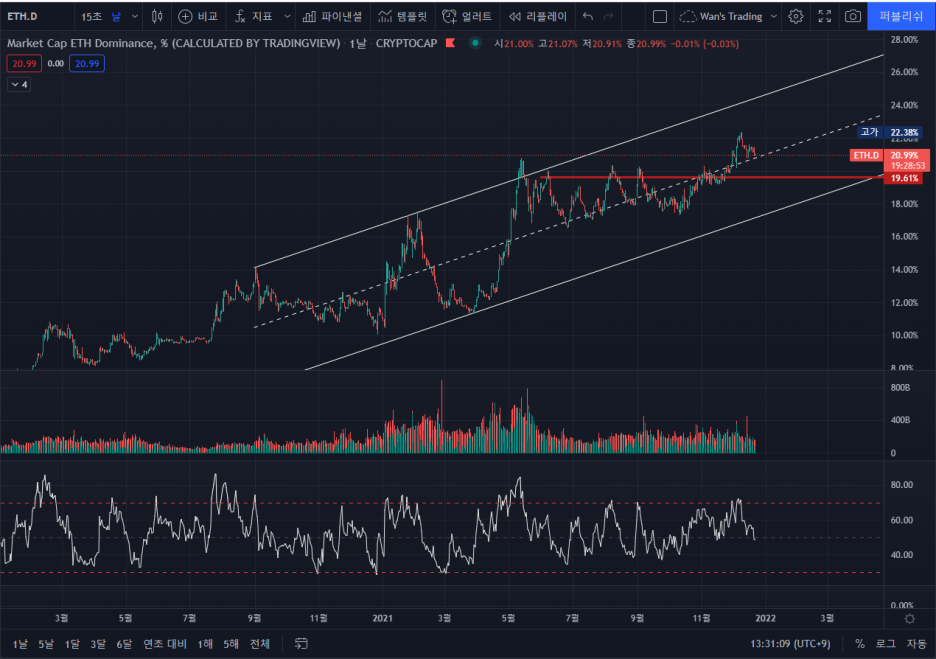
Task: Open the ETH.D symbol search
Action: tap(23, 17)
